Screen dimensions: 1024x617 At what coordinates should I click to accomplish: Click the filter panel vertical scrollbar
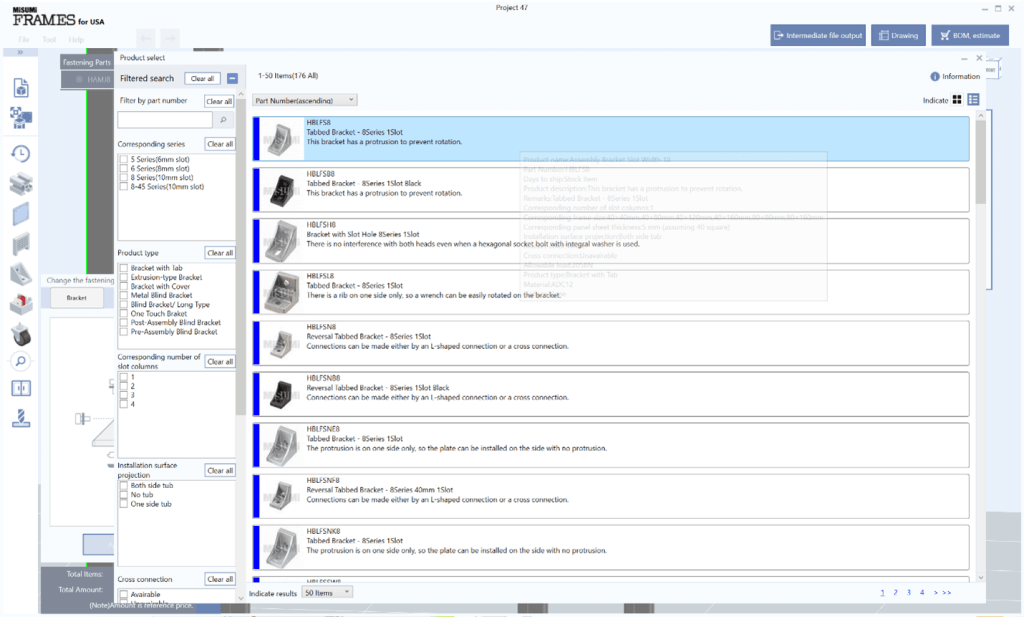(x=240, y=258)
